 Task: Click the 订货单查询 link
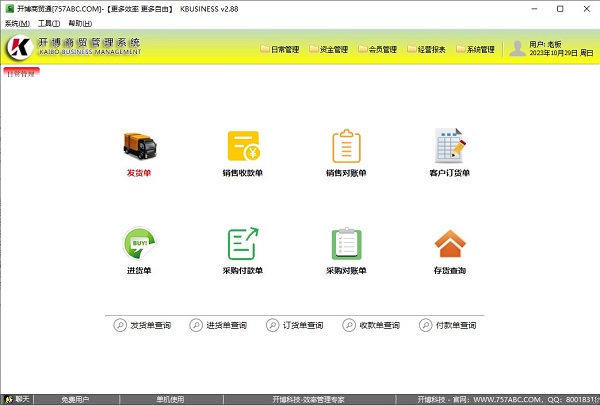[303, 325]
